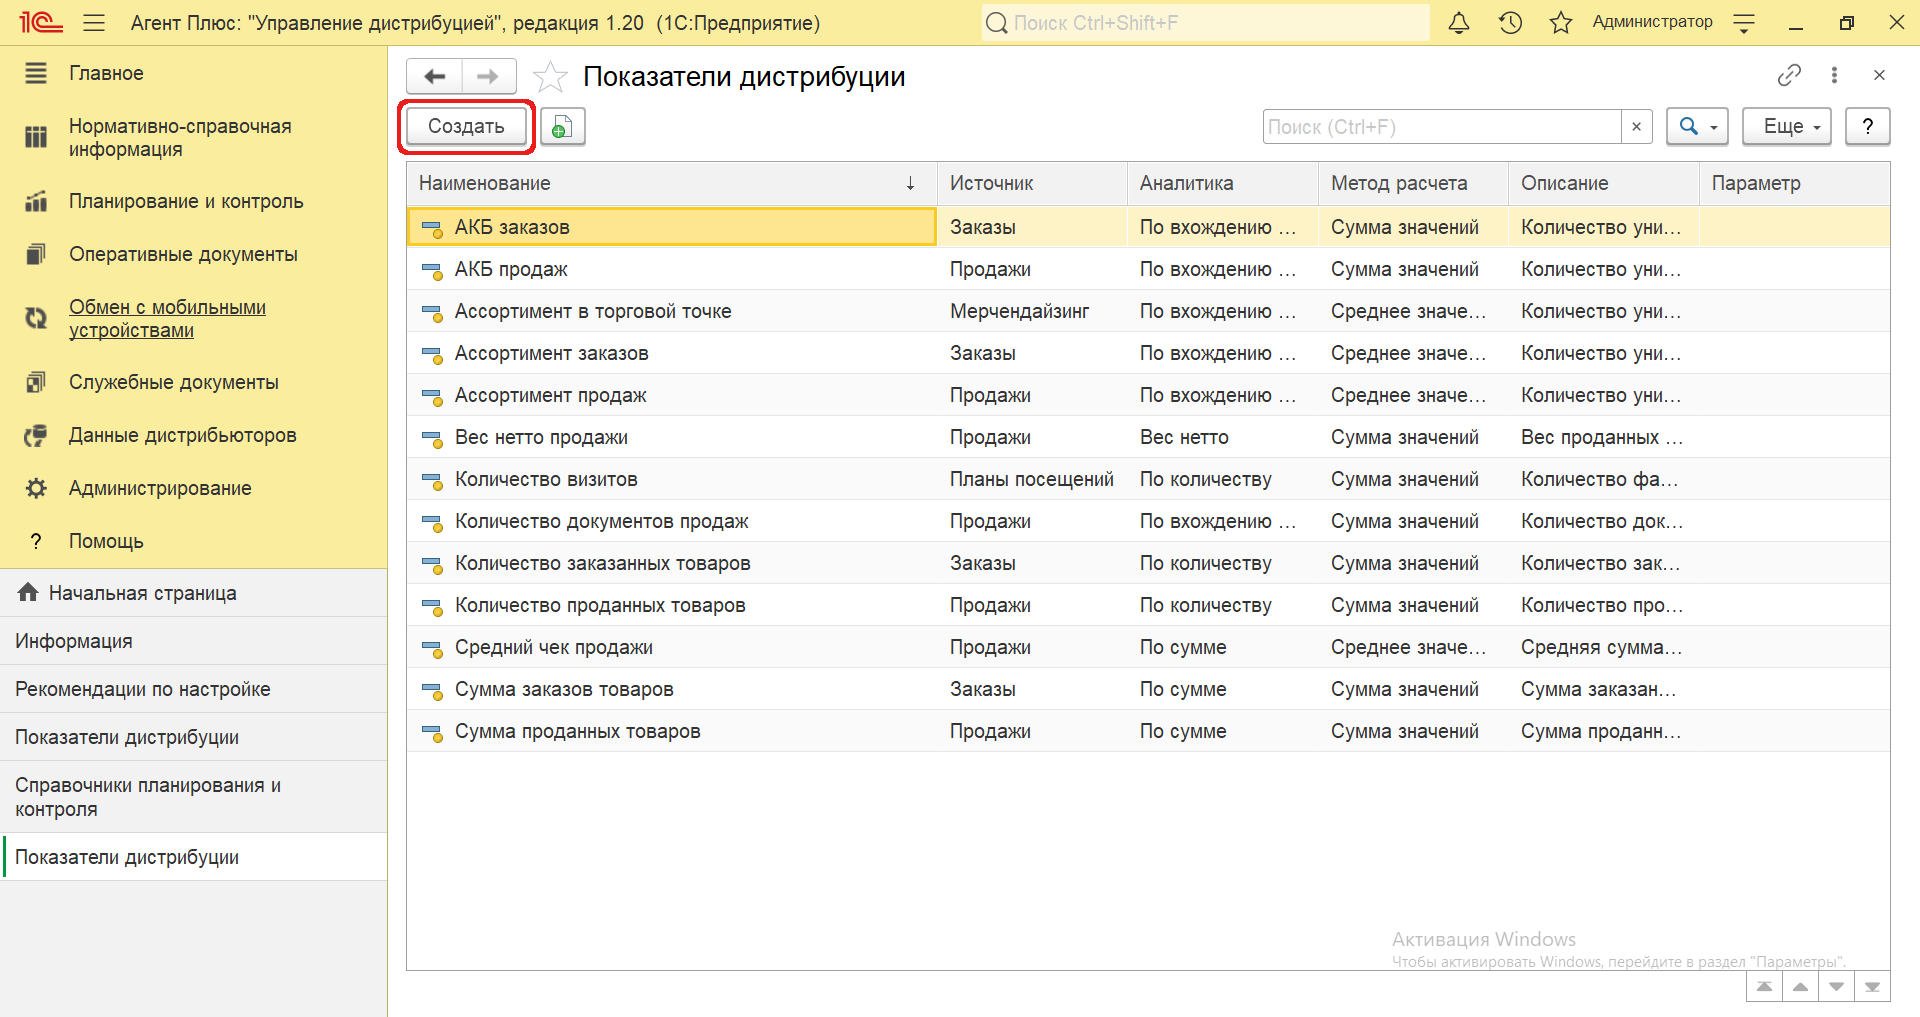
Task: Click the Создать button
Action: pyautogui.click(x=466, y=127)
